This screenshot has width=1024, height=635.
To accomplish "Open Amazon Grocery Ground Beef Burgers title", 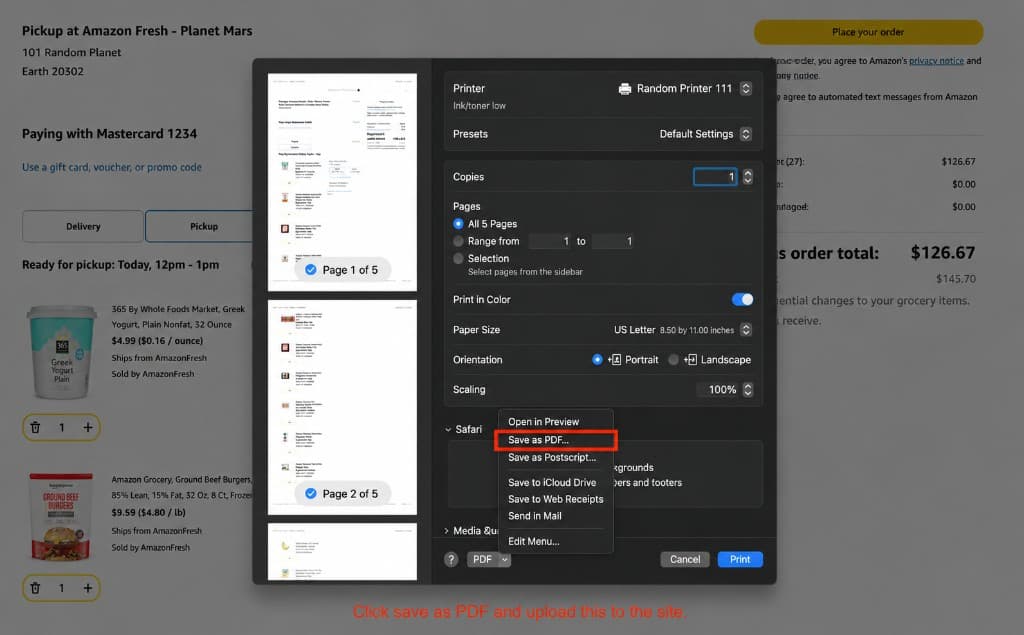I will (x=181, y=487).
